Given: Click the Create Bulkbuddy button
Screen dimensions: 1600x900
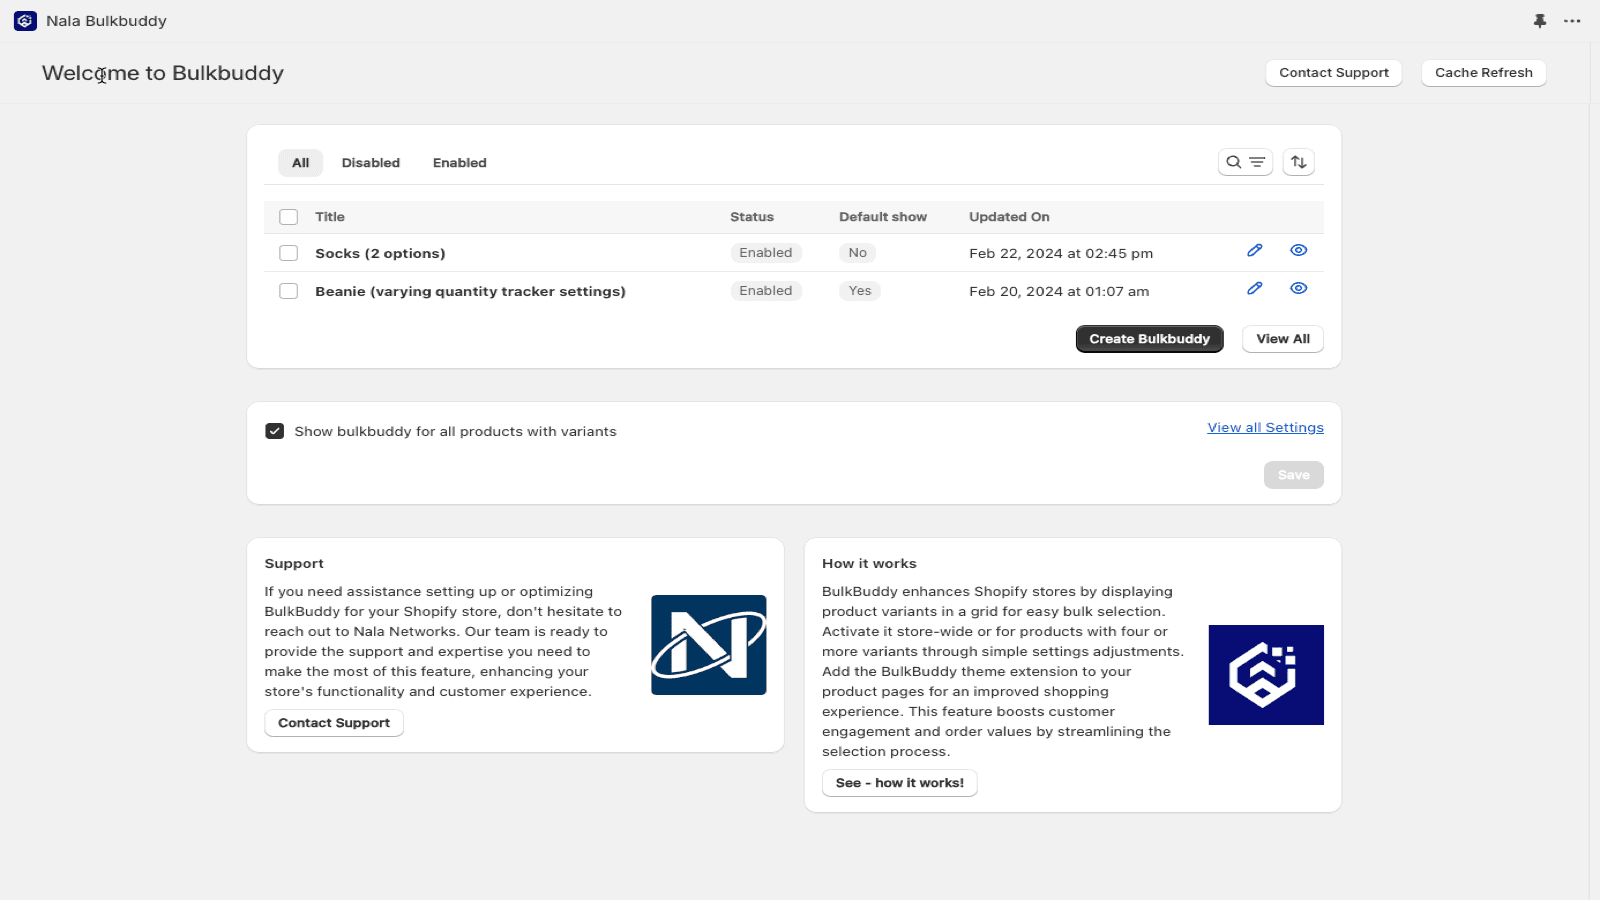Looking at the screenshot, I should point(1148,338).
